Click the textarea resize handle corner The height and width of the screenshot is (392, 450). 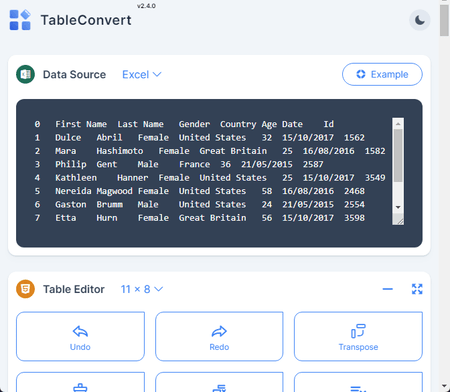tap(399, 220)
